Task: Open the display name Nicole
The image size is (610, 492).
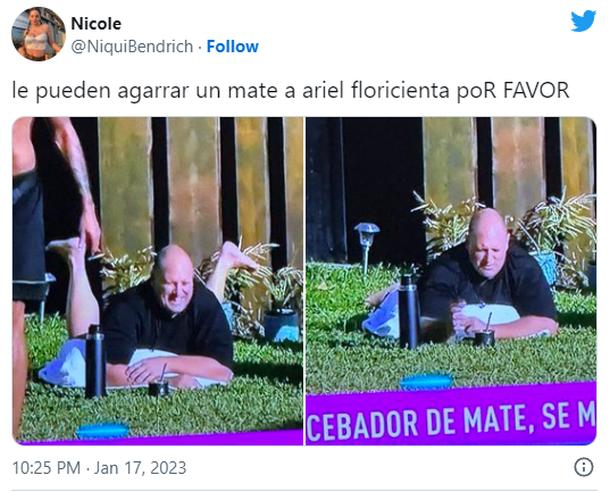Action: (x=96, y=24)
